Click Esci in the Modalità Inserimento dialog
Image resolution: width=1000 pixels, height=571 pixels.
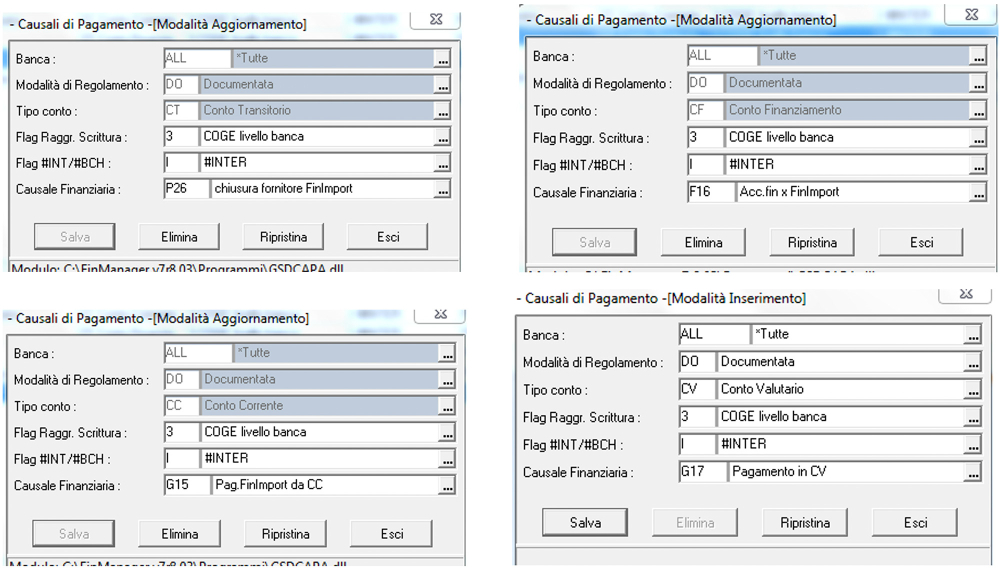point(915,522)
